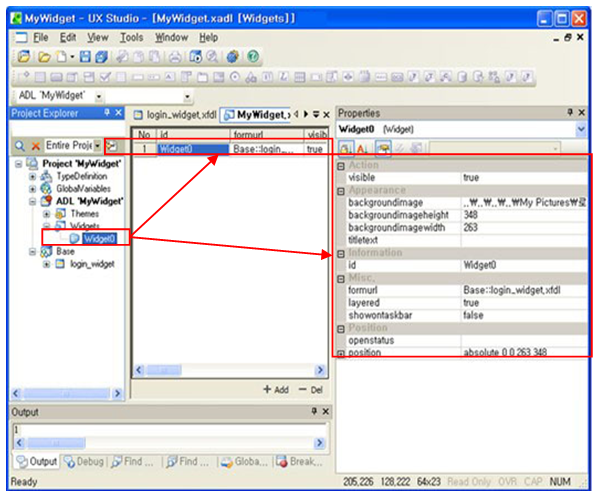The height and width of the screenshot is (496, 597).
Task: Click the blue globe Options icon
Action: (x=232, y=57)
